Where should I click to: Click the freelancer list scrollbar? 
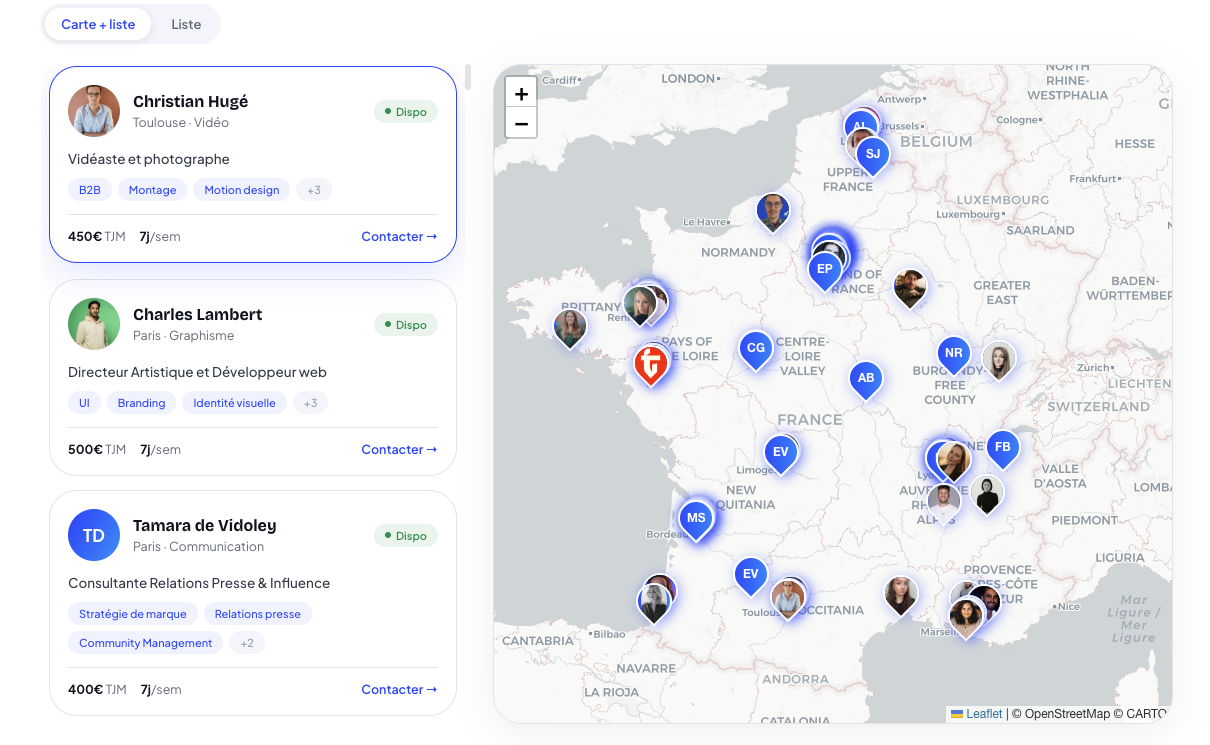[468, 78]
